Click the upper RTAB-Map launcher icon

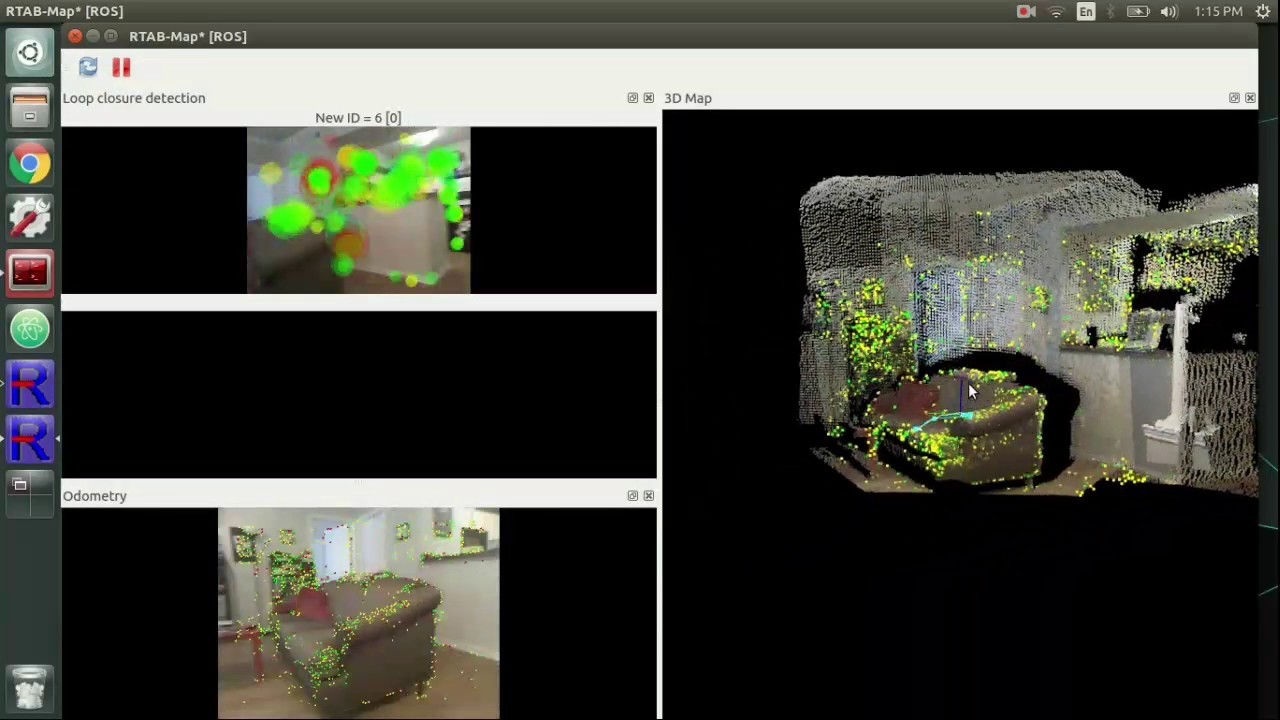coord(30,383)
